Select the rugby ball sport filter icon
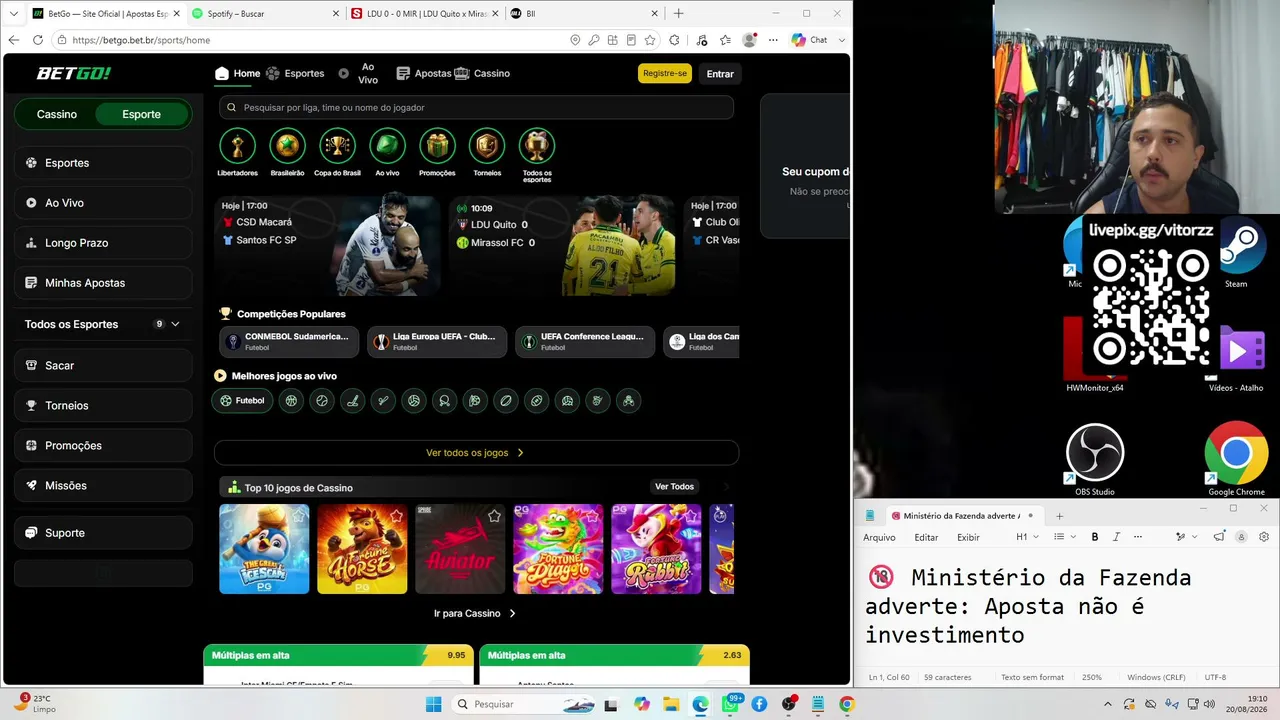 506,401
